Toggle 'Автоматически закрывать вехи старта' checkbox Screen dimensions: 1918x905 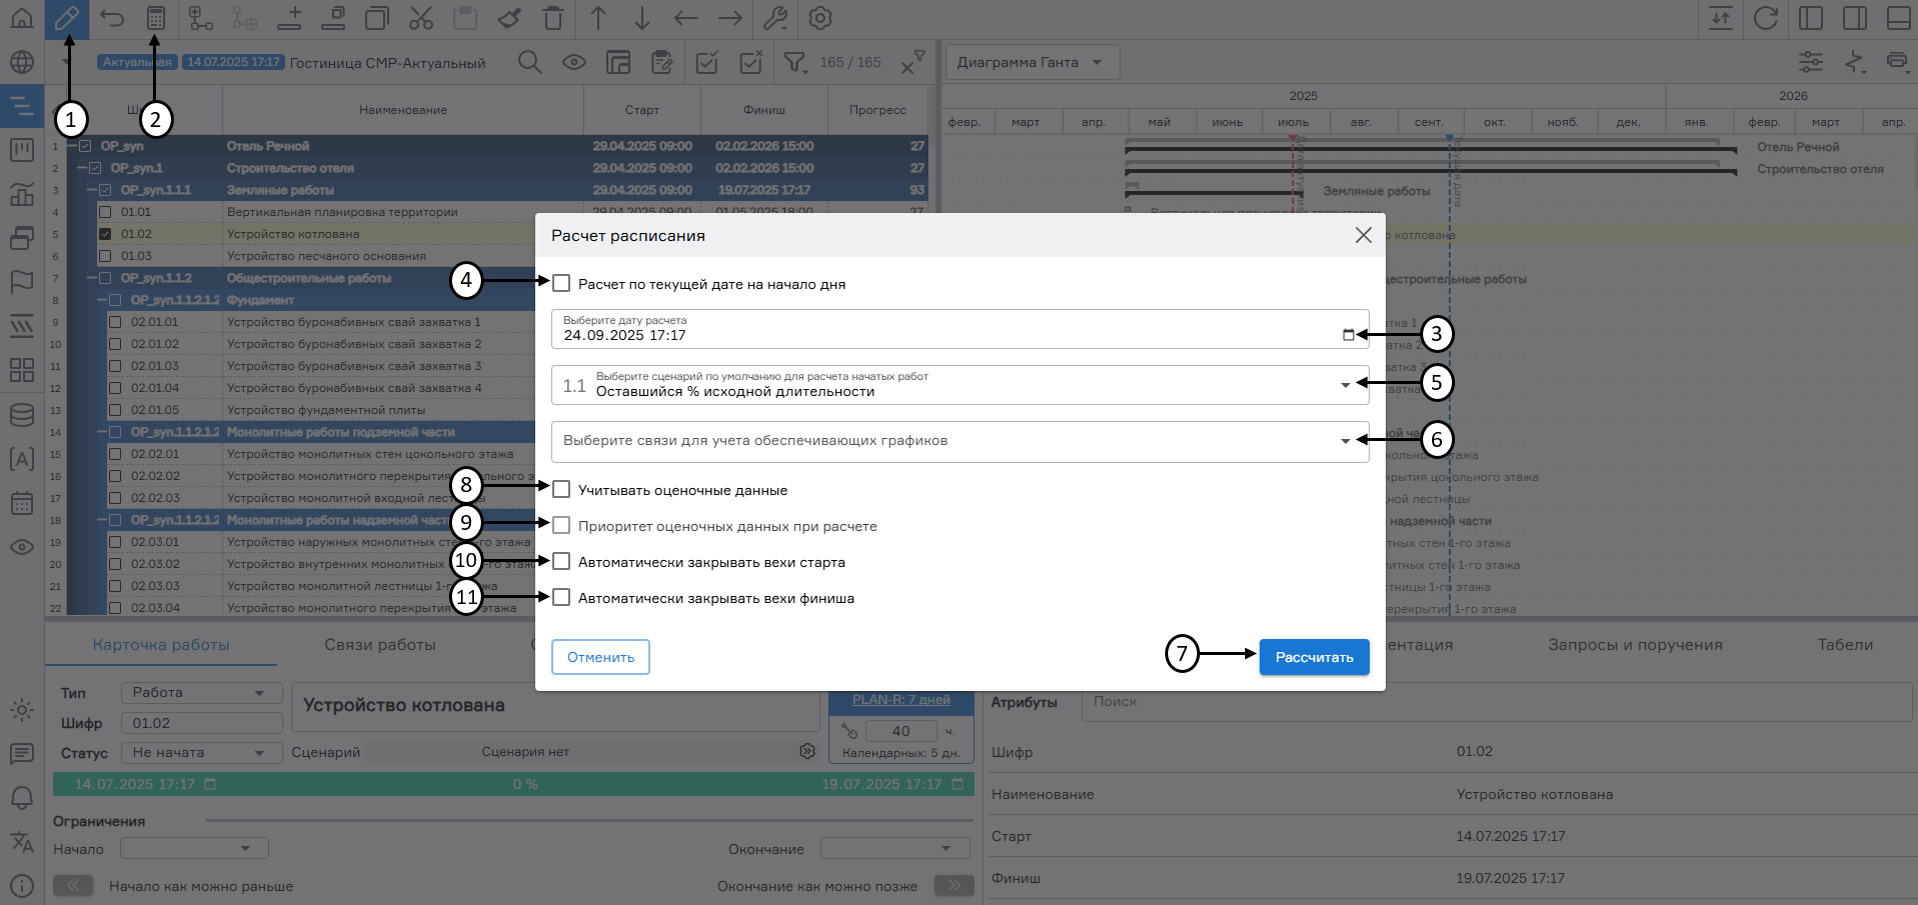point(562,562)
